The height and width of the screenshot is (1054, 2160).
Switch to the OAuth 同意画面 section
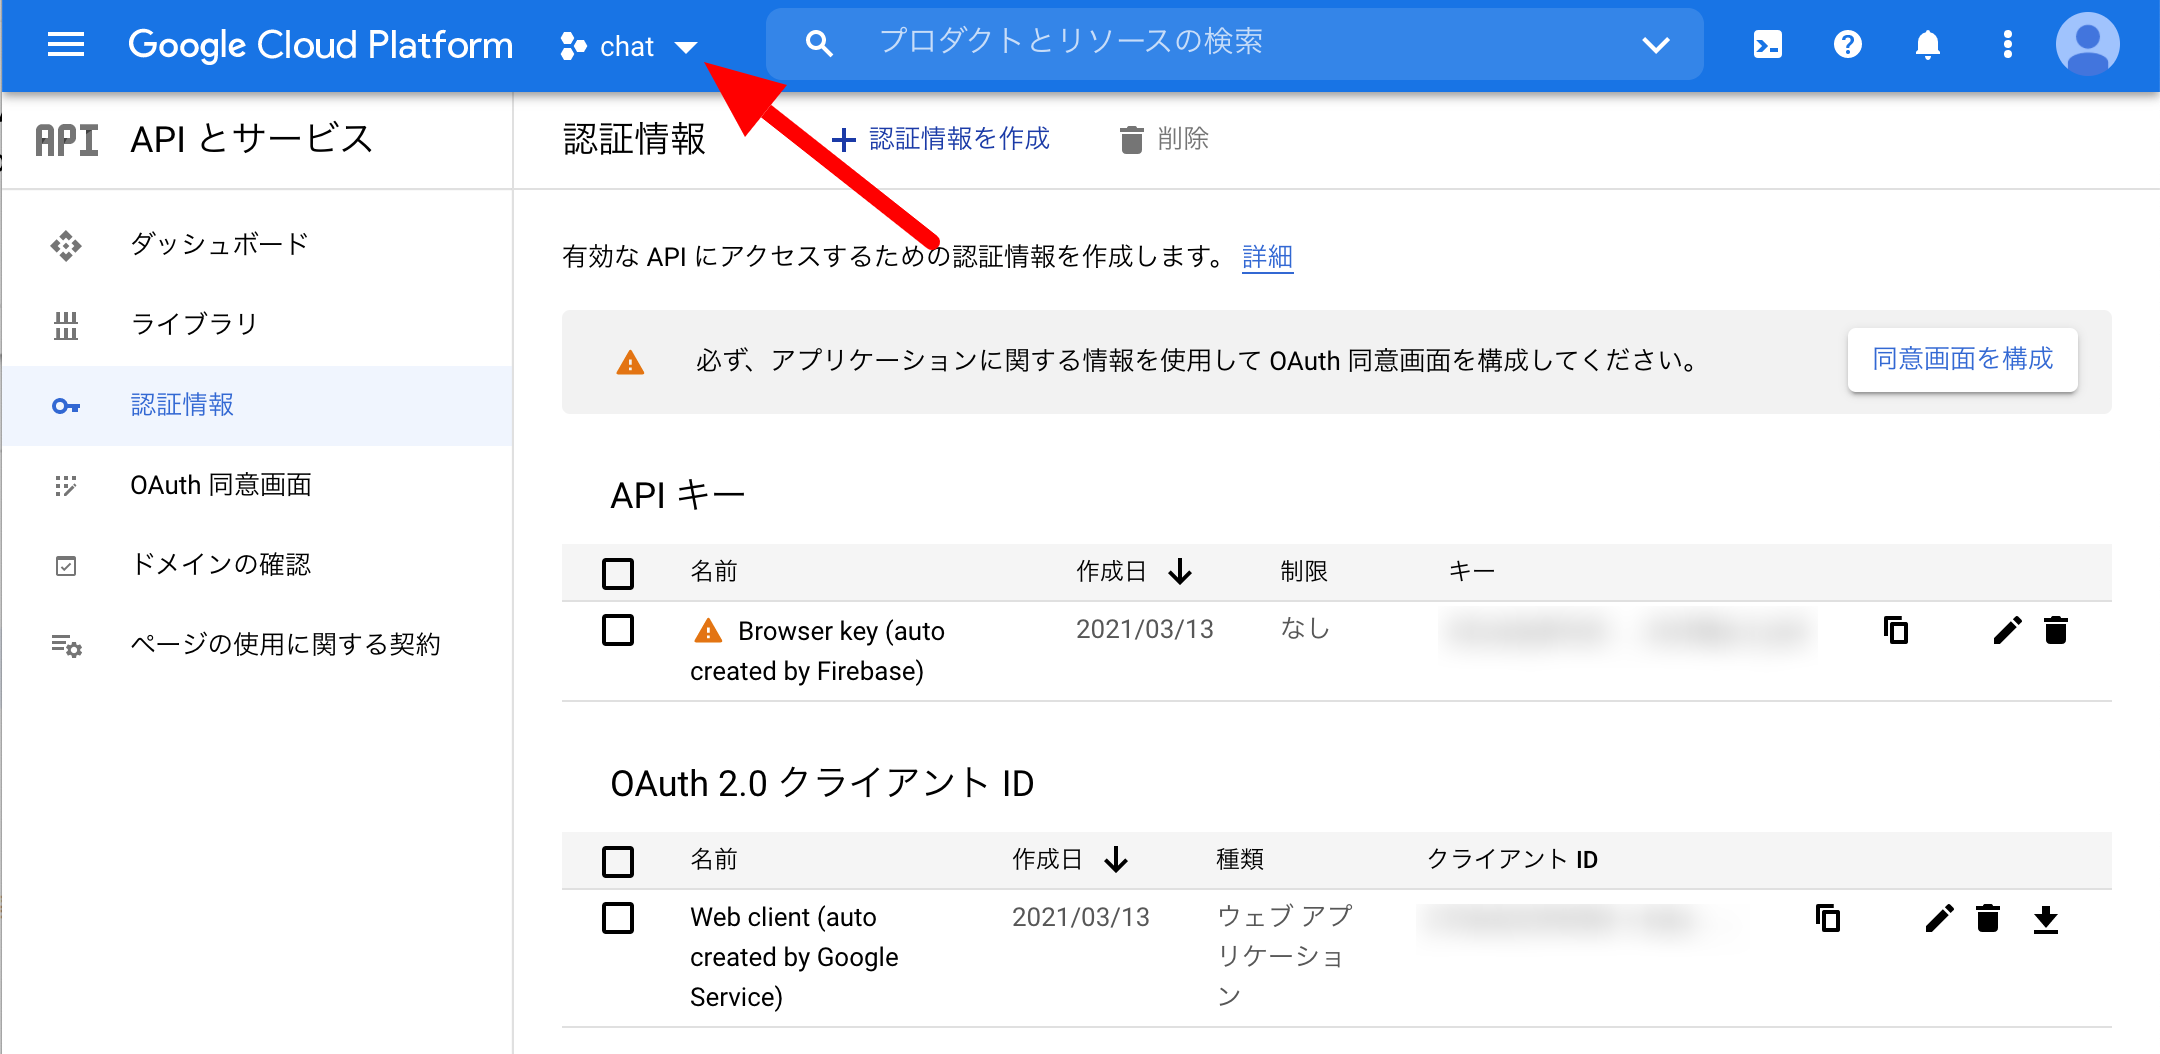(221, 485)
